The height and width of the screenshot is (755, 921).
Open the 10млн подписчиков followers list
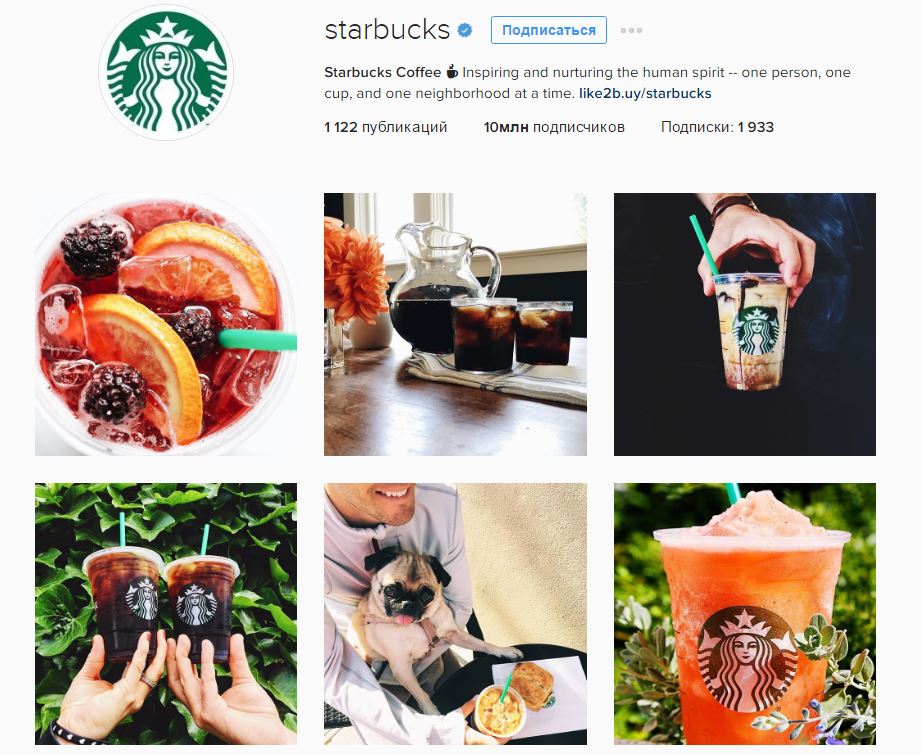[554, 127]
